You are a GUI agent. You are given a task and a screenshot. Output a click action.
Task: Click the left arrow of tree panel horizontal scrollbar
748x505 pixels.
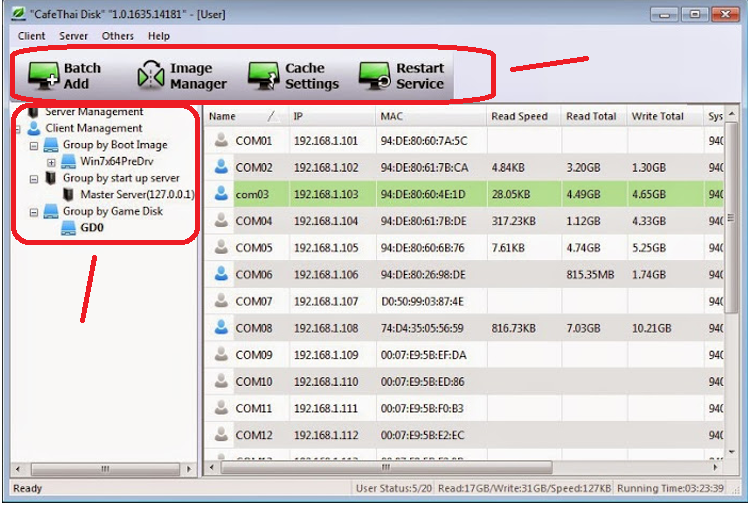click(x=18, y=469)
